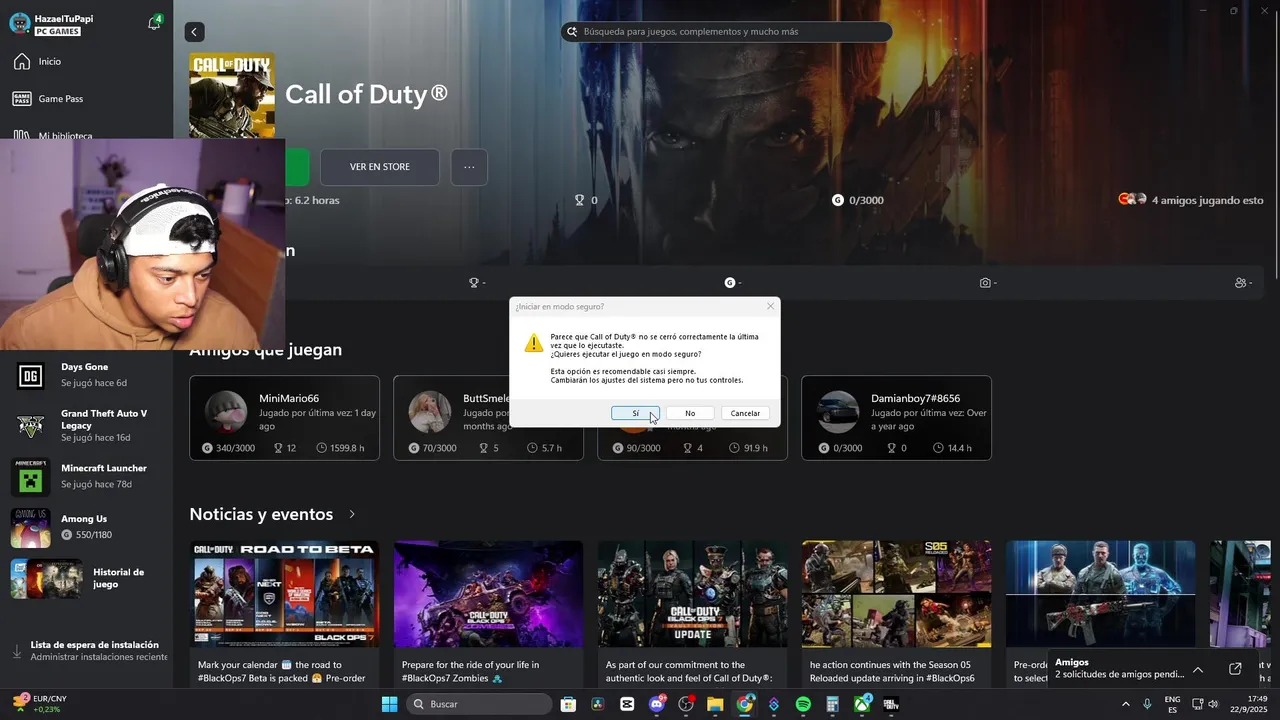The height and width of the screenshot is (720, 1280).
Task: Click the microphone tray icon
Action: coord(1147,704)
